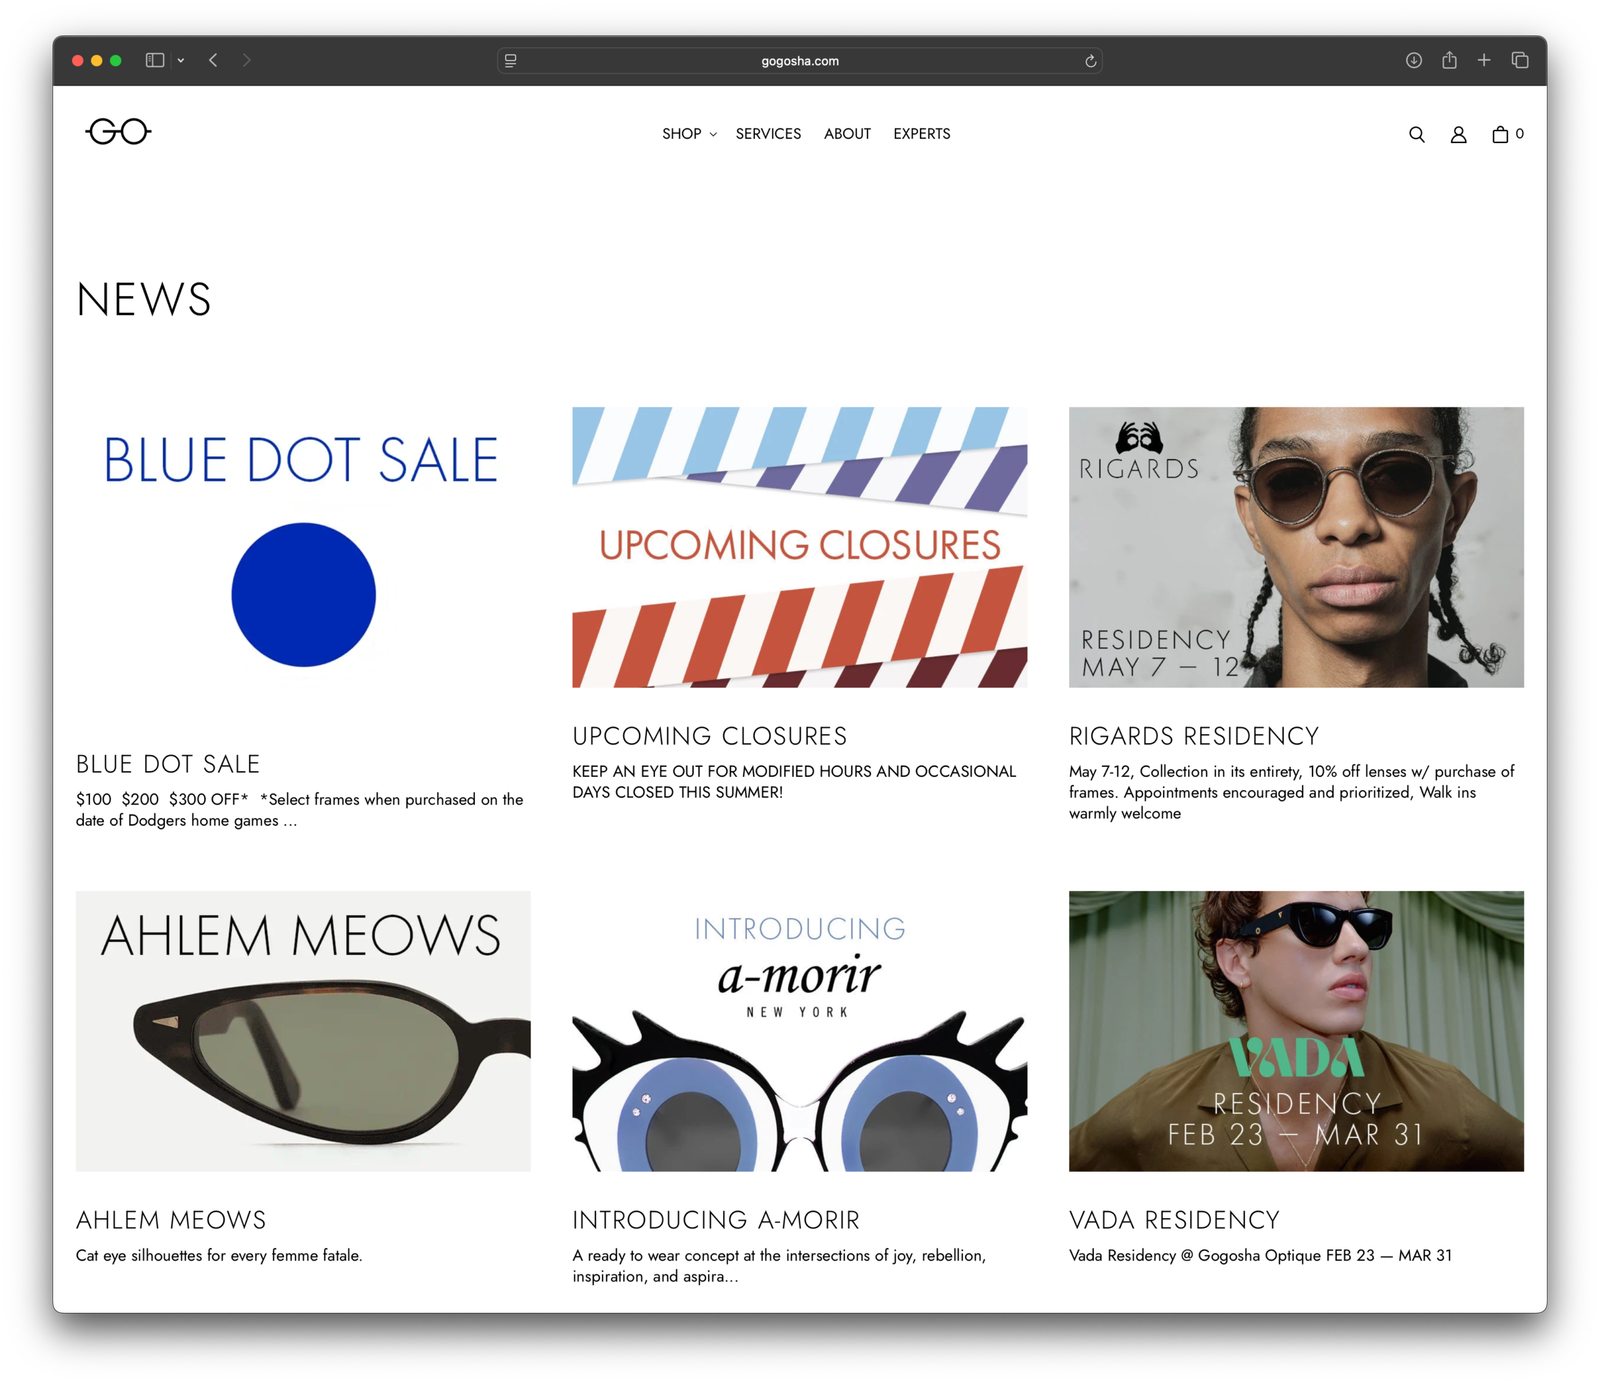Click the 'A ready to wear concept' description

[x=779, y=1266]
